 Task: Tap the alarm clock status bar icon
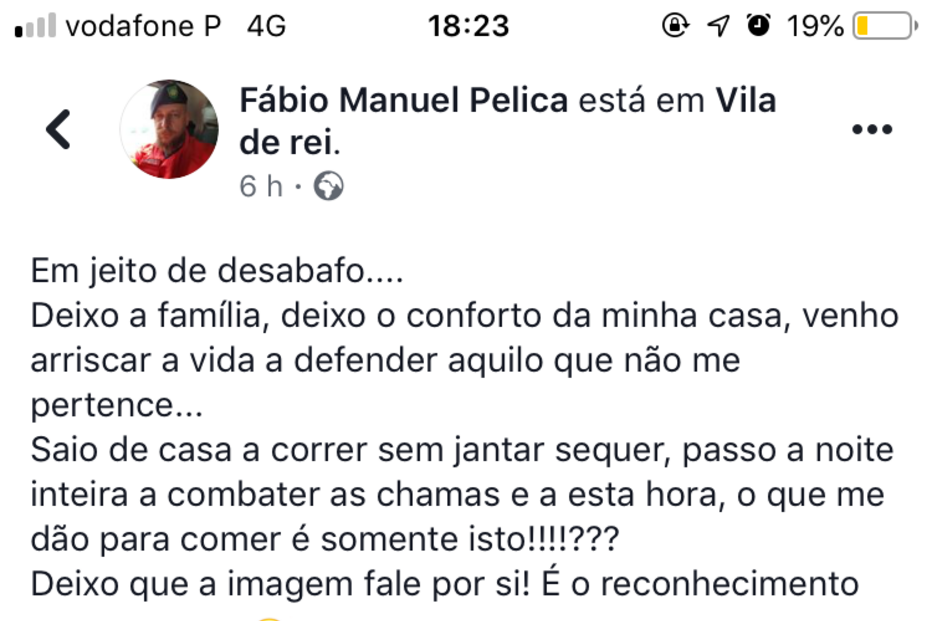click(x=757, y=24)
